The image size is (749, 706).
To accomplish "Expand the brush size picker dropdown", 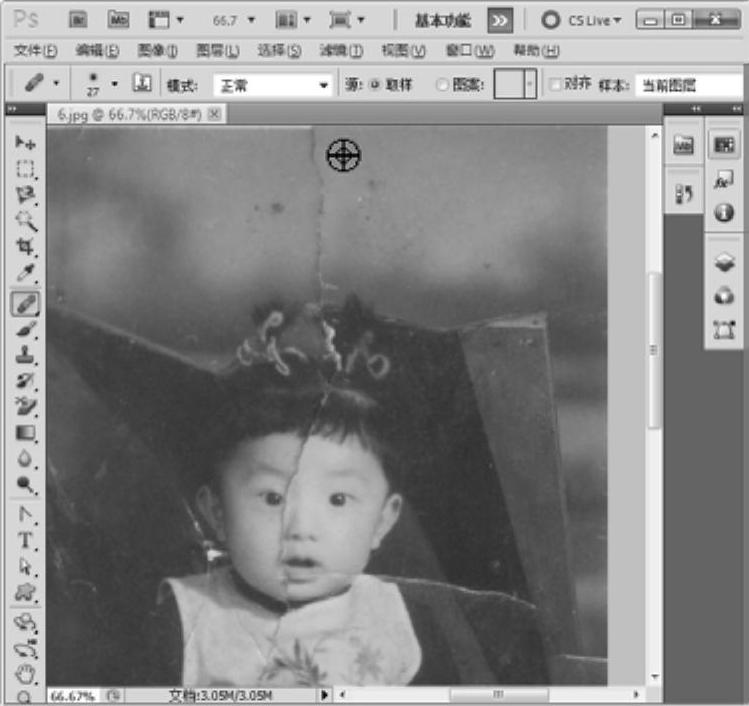I will point(114,84).
